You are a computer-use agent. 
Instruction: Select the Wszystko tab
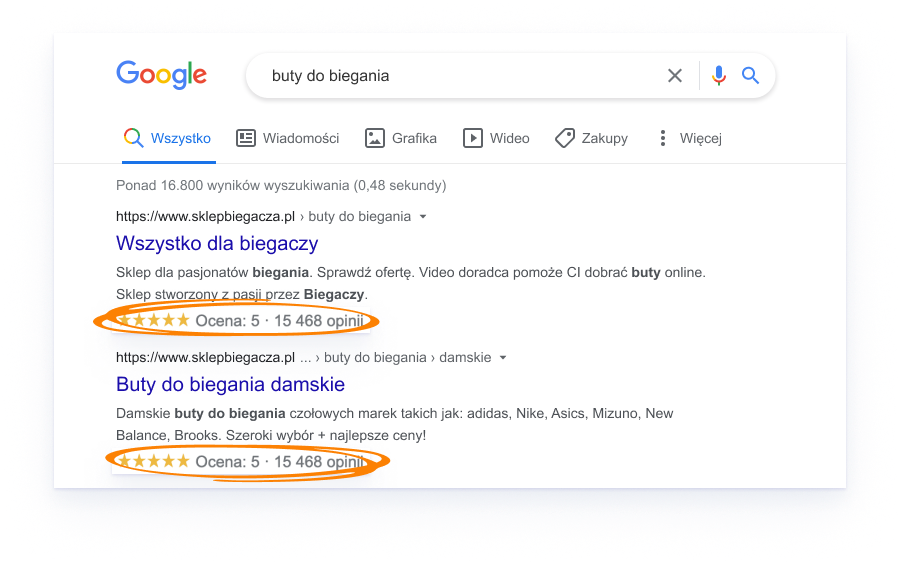coord(168,138)
